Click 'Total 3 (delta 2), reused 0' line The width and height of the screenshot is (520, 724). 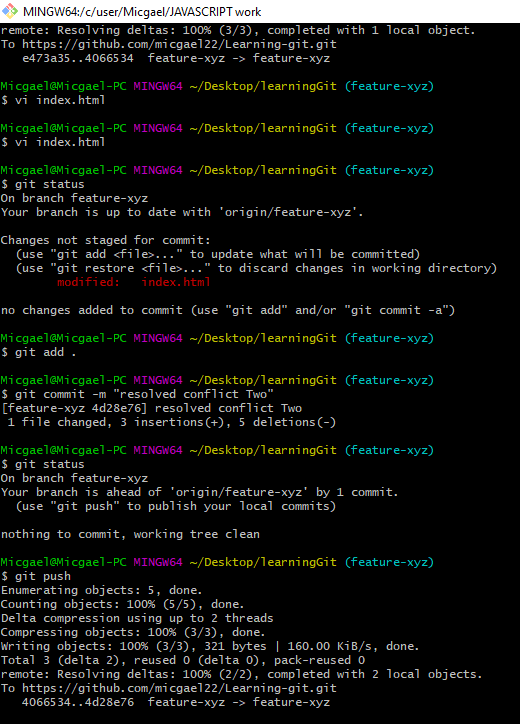(x=183, y=660)
